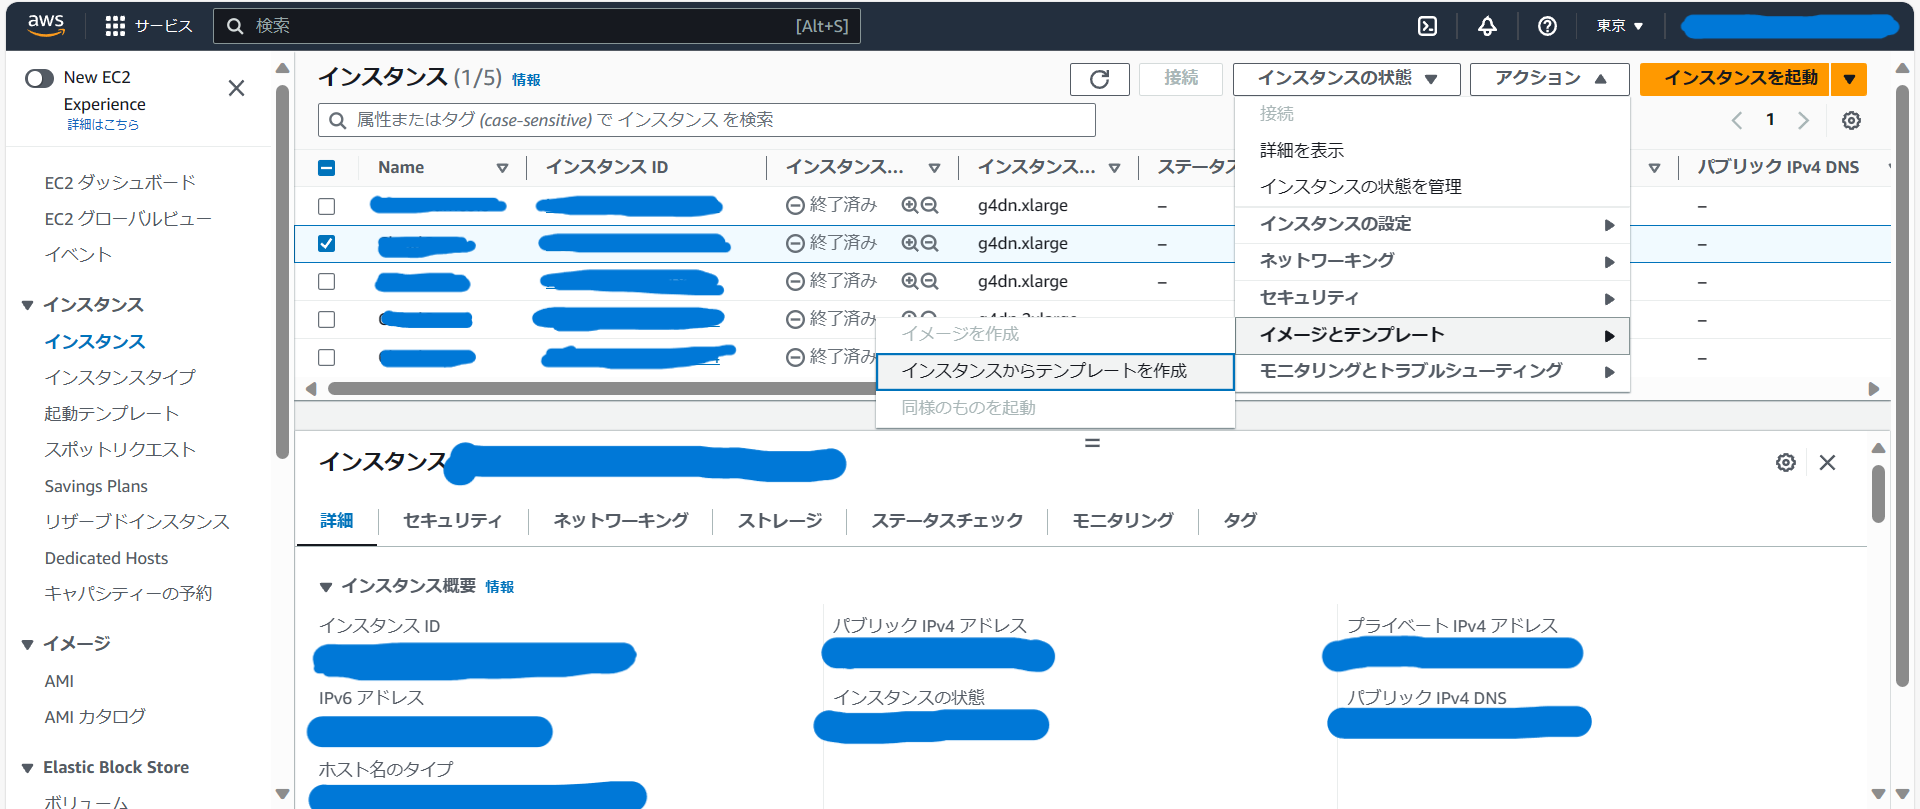Image resolution: width=1920 pixels, height=809 pixels.
Task: Open 起動テンプレート in sidebar
Action: point(111,414)
